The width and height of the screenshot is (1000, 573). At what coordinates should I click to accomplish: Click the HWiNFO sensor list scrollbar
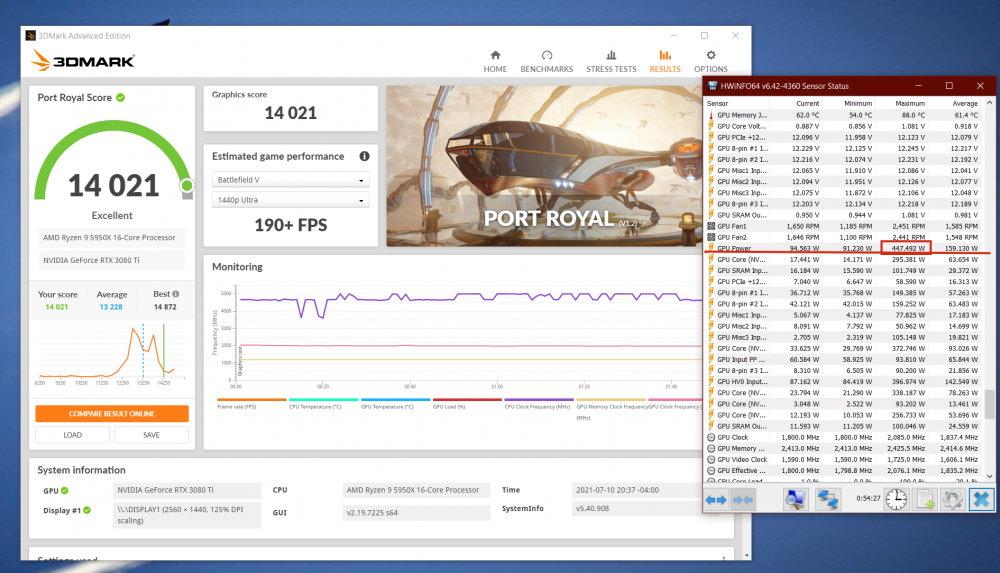pyautogui.click(x=990, y=404)
